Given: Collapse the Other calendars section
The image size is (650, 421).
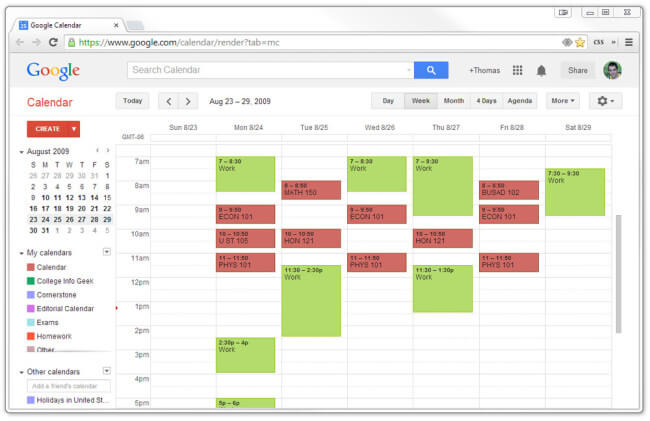Looking at the screenshot, I should [x=22, y=372].
